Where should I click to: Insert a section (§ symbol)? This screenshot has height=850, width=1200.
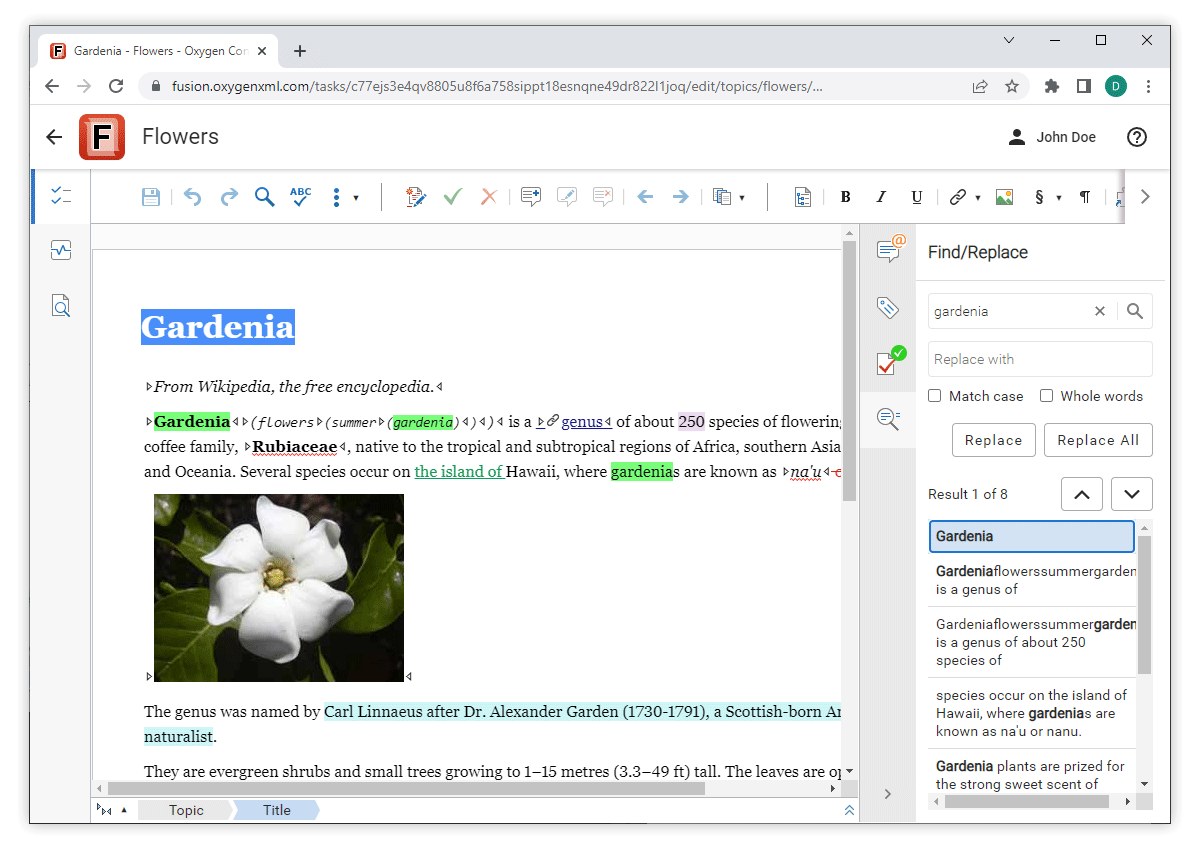click(1040, 197)
